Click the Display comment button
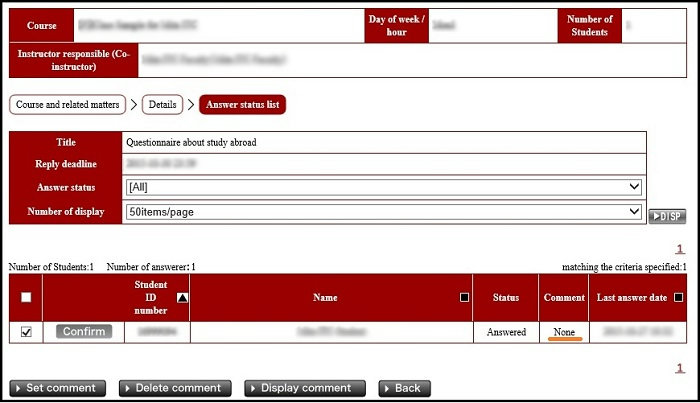 coord(304,388)
